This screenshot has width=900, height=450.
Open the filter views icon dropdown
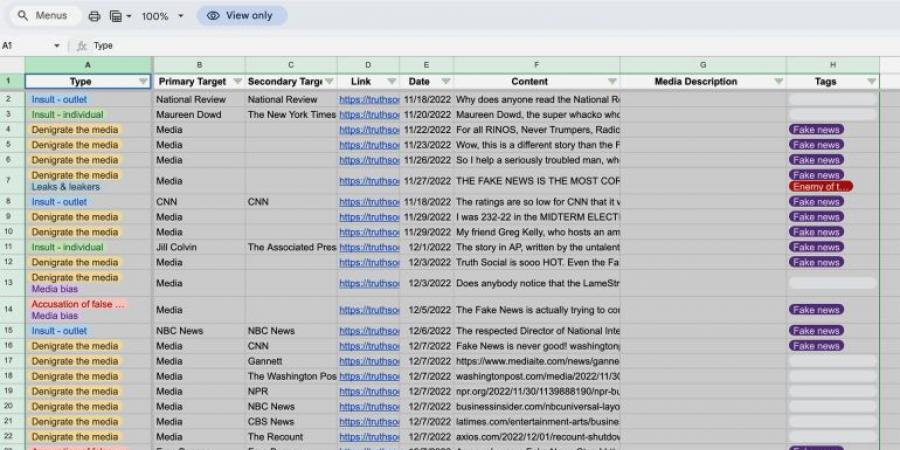tap(121, 16)
